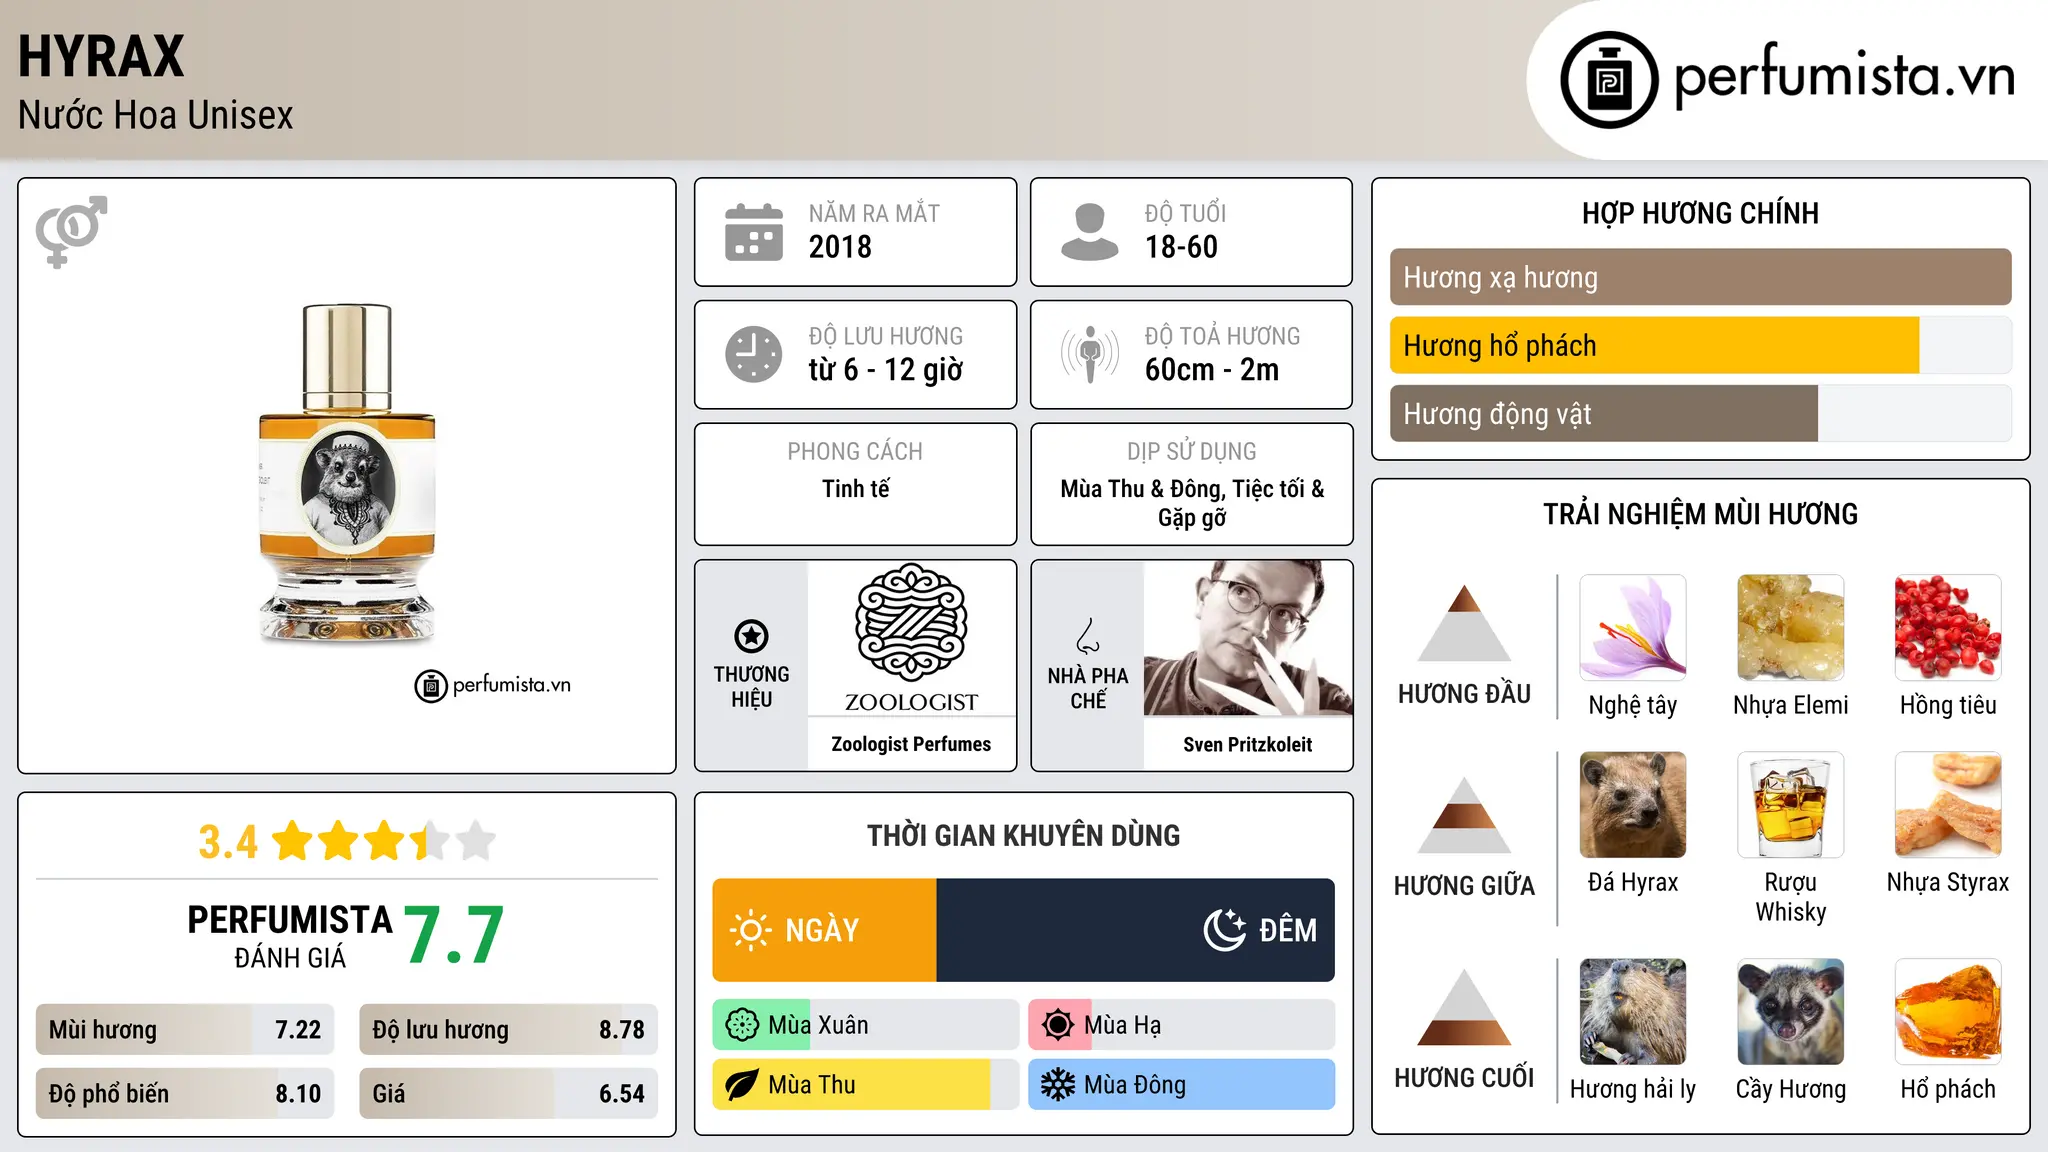
Task: Click the Nước Hoa Unisex subtitle
Action: (x=156, y=115)
